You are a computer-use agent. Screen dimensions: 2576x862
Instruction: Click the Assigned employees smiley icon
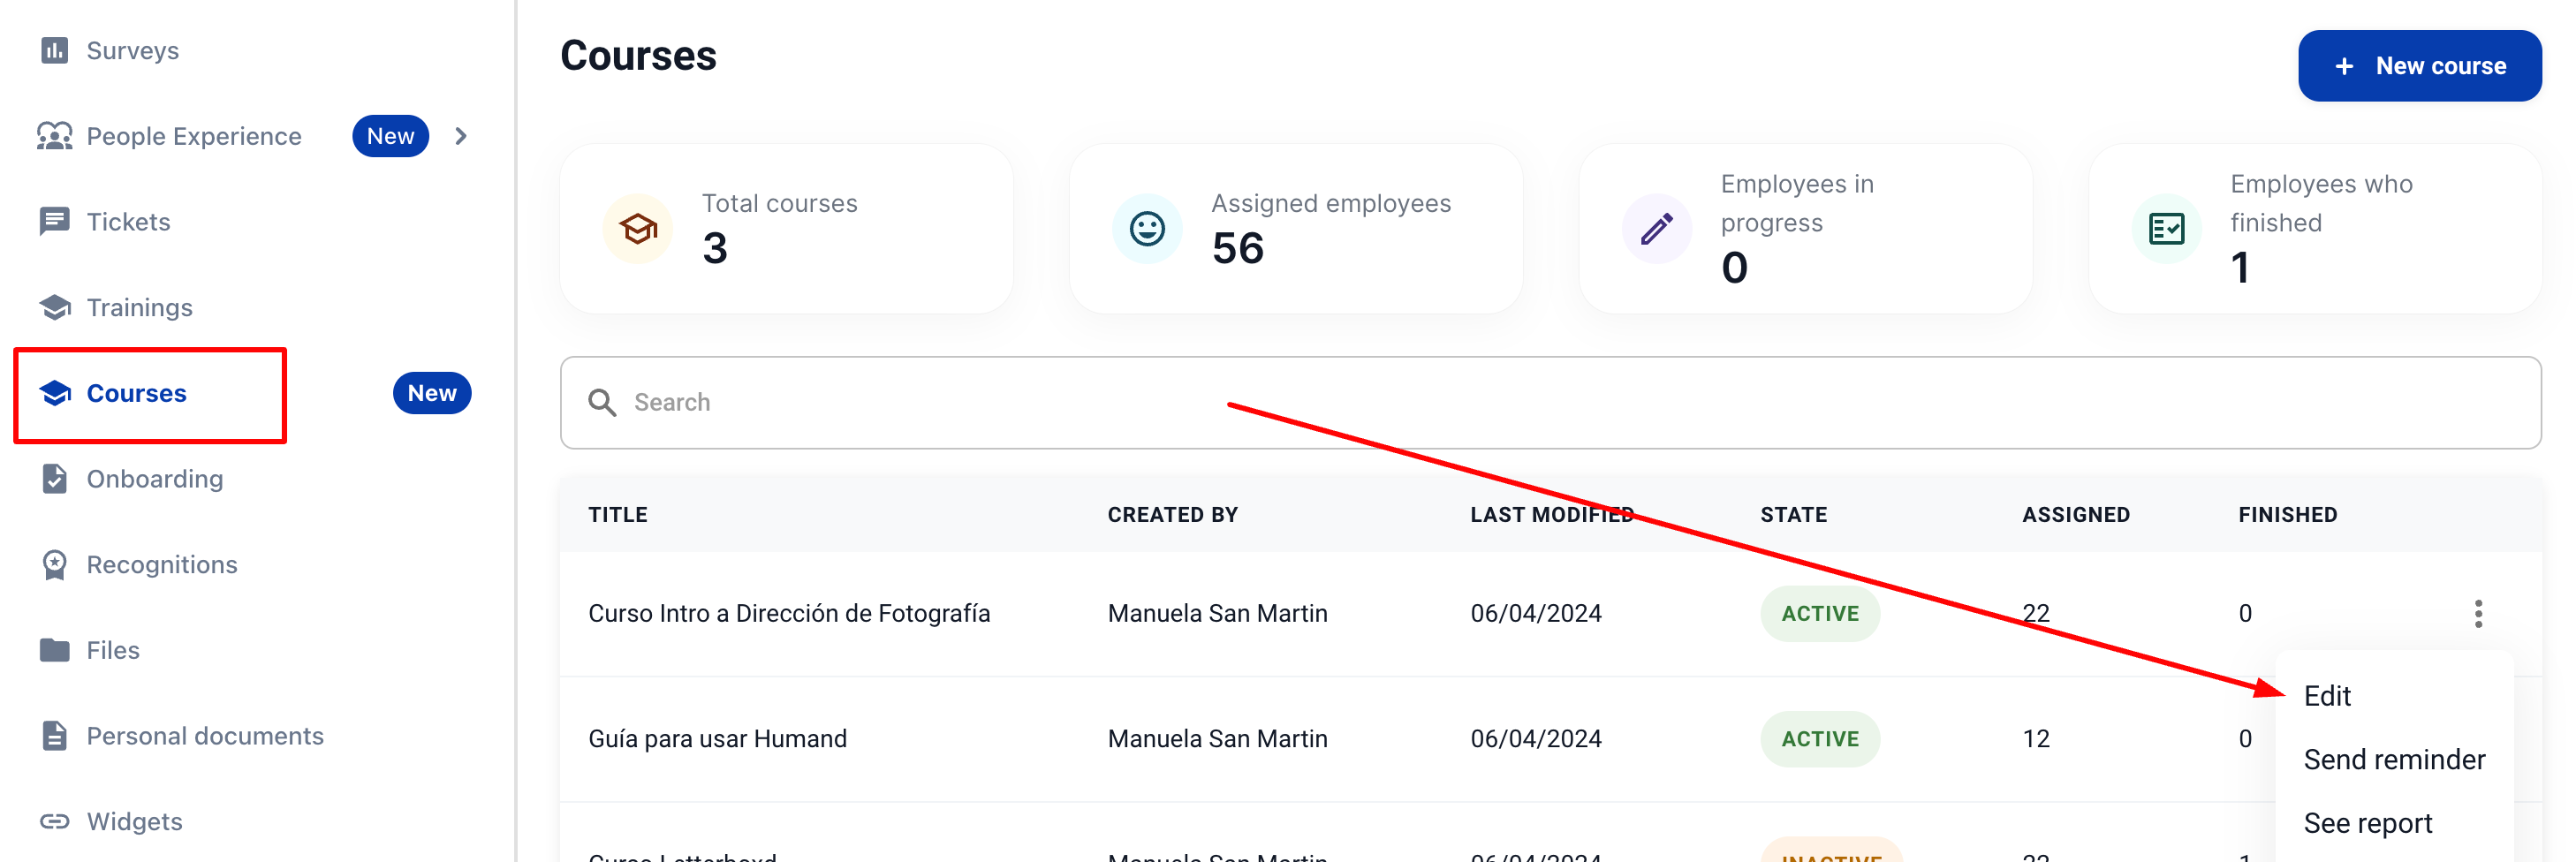(x=1147, y=229)
